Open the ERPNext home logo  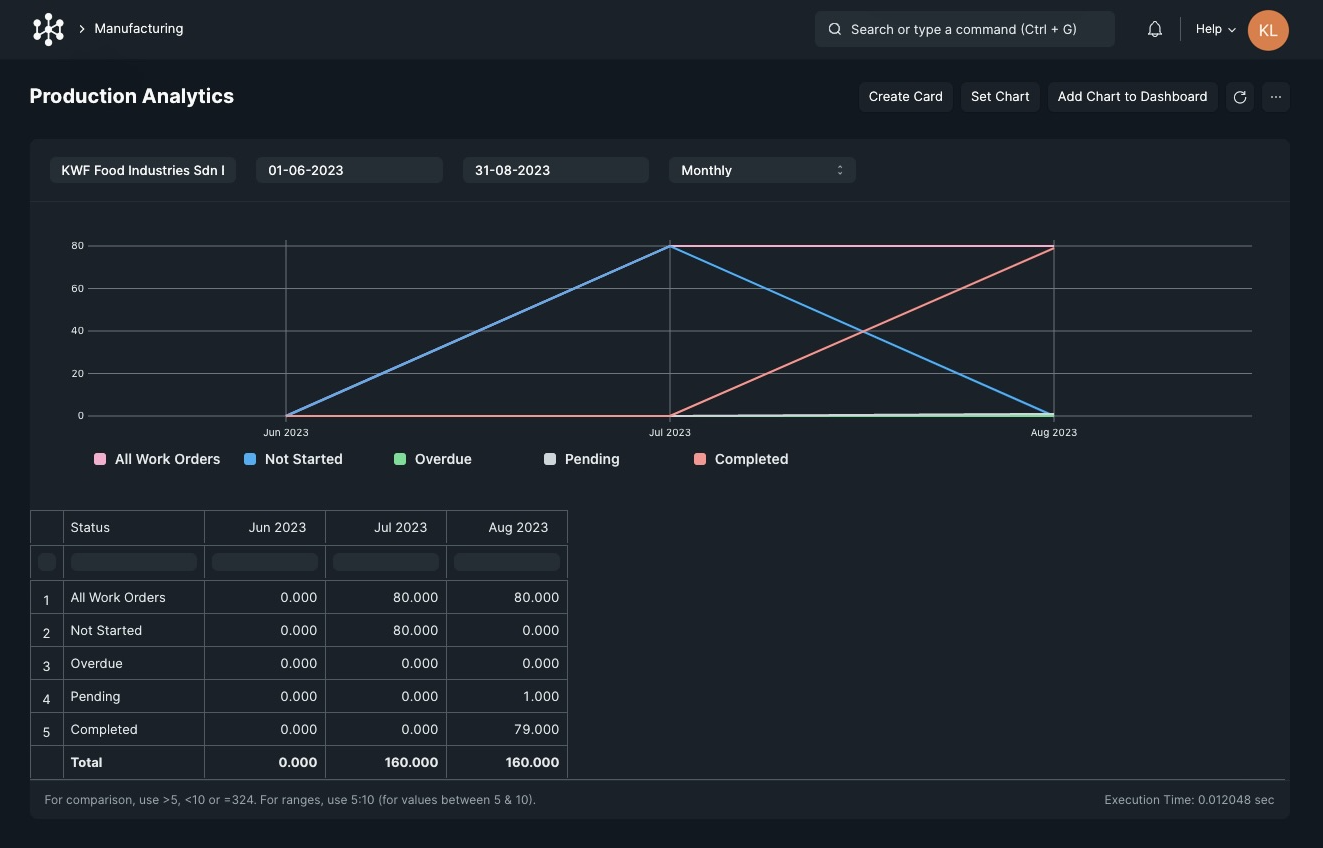pos(48,29)
